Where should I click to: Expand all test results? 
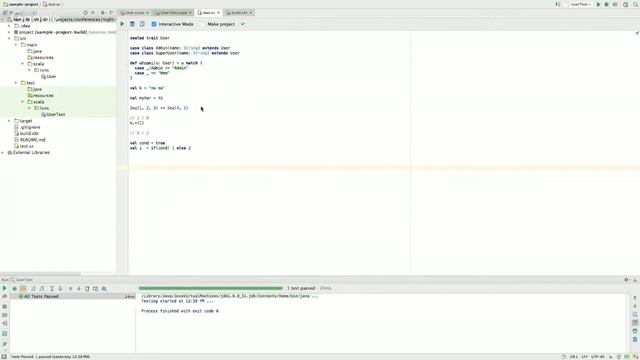click(52, 289)
